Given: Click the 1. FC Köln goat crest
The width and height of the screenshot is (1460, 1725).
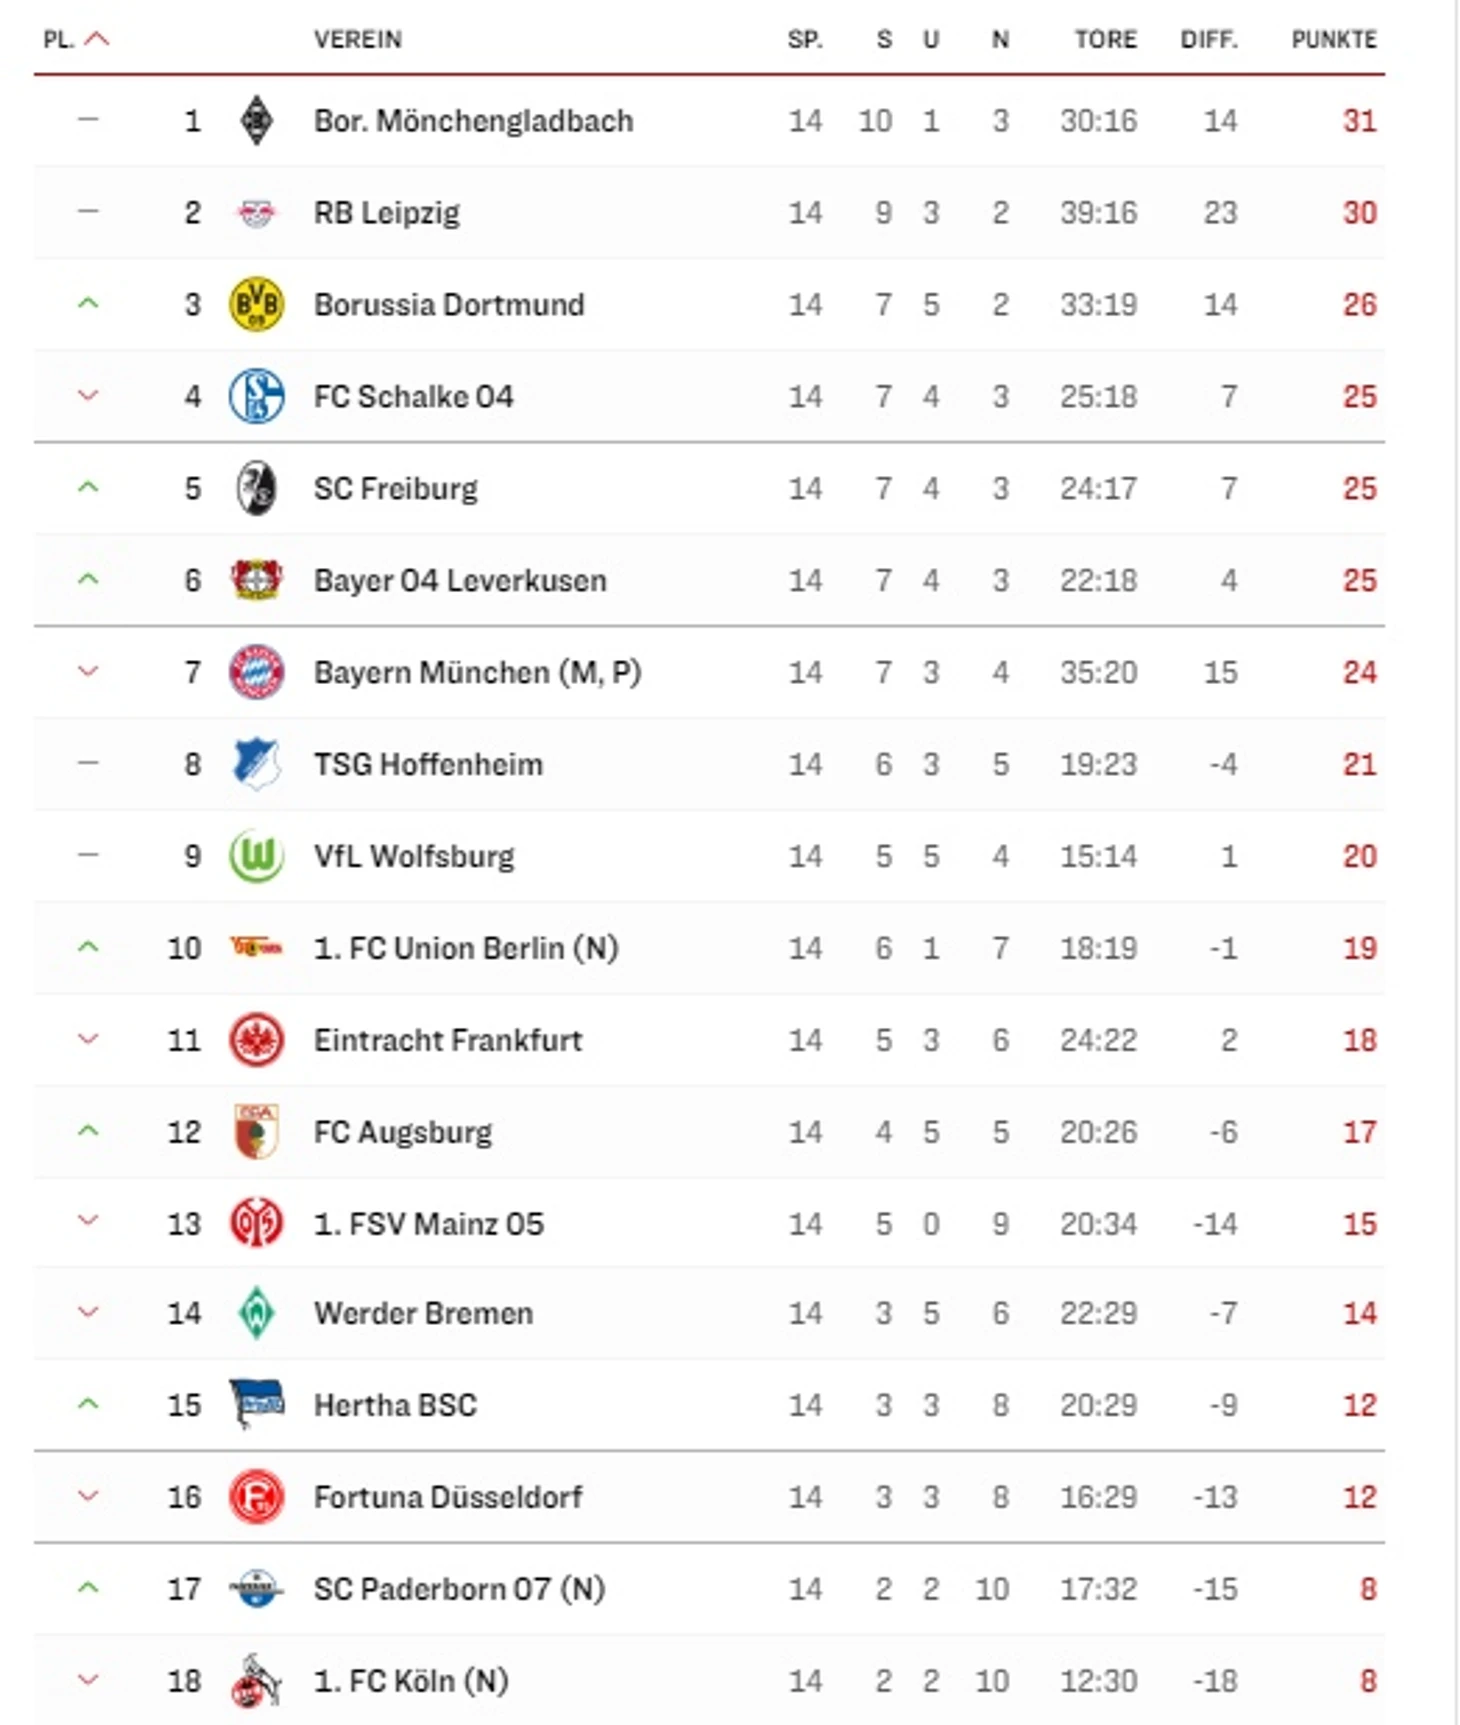Looking at the screenshot, I should (x=256, y=1680).
